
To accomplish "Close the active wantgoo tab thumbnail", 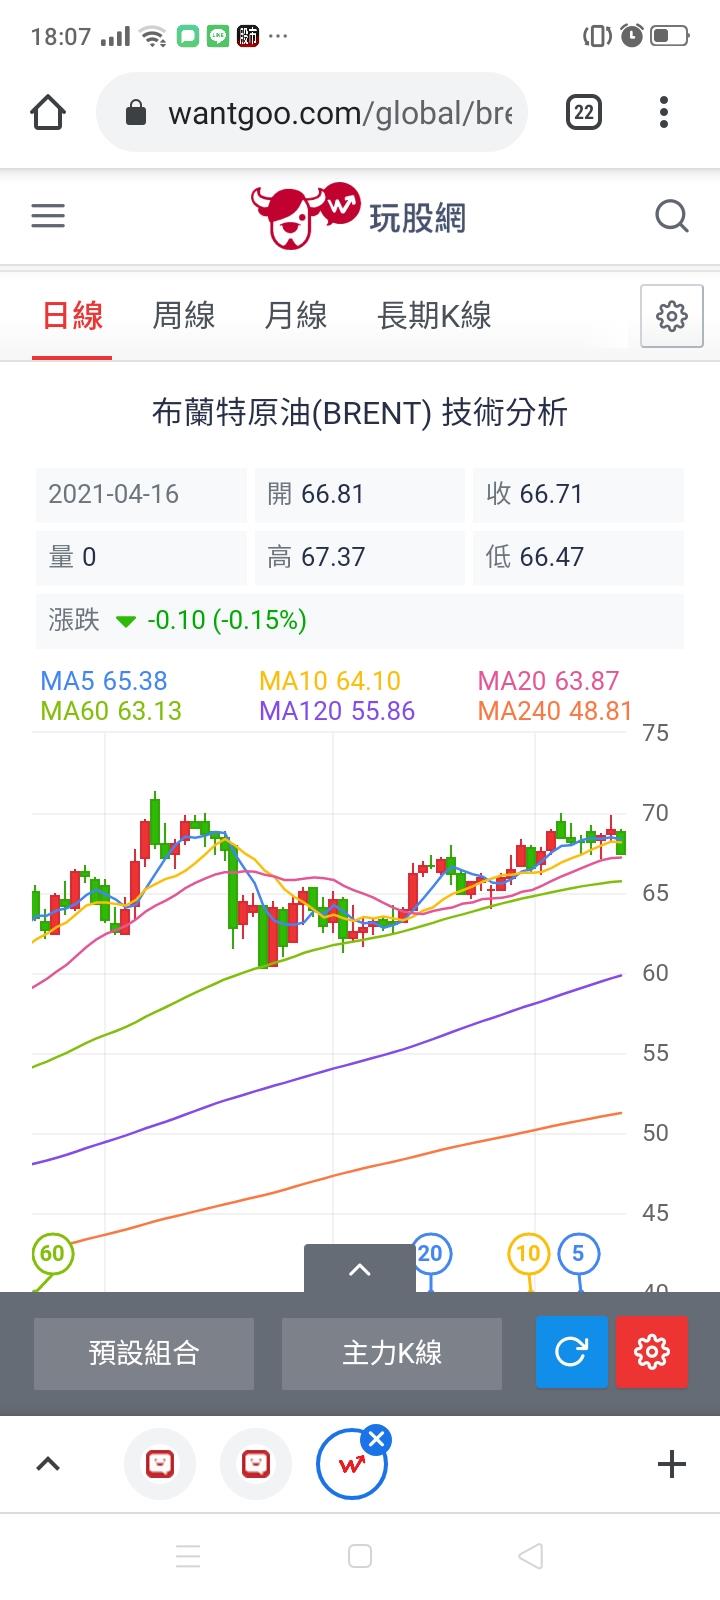I will tap(377, 1440).
